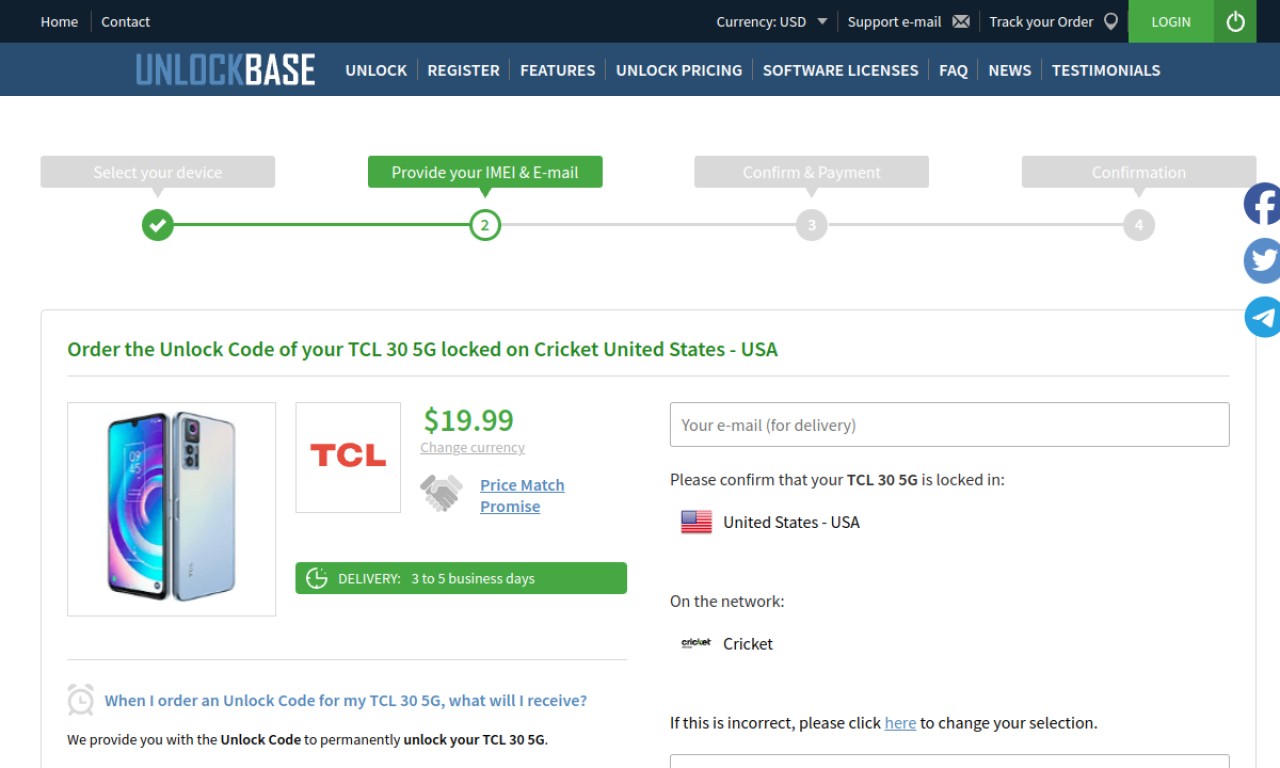1280x768 pixels.
Task: Click the UnlockBase logo
Action: pyautogui.click(x=225, y=69)
